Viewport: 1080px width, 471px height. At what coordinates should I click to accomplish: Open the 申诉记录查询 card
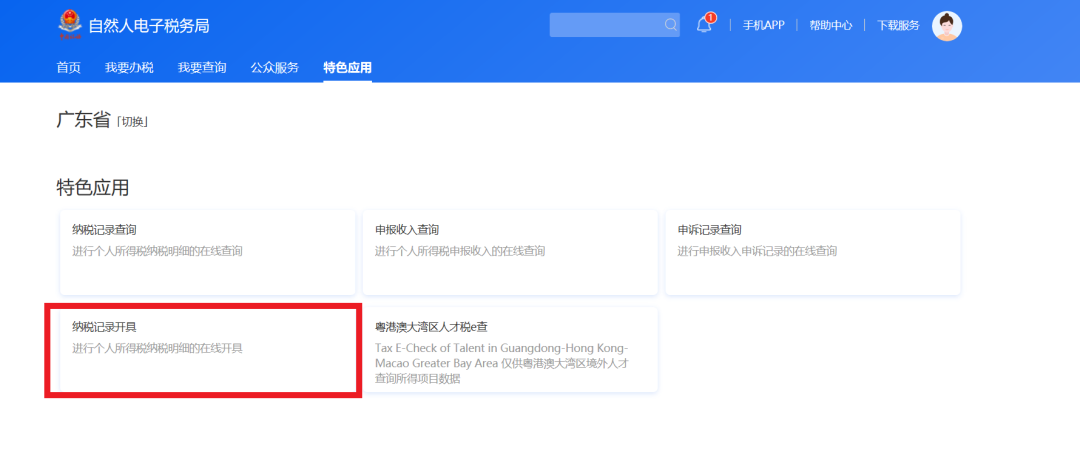click(x=813, y=252)
